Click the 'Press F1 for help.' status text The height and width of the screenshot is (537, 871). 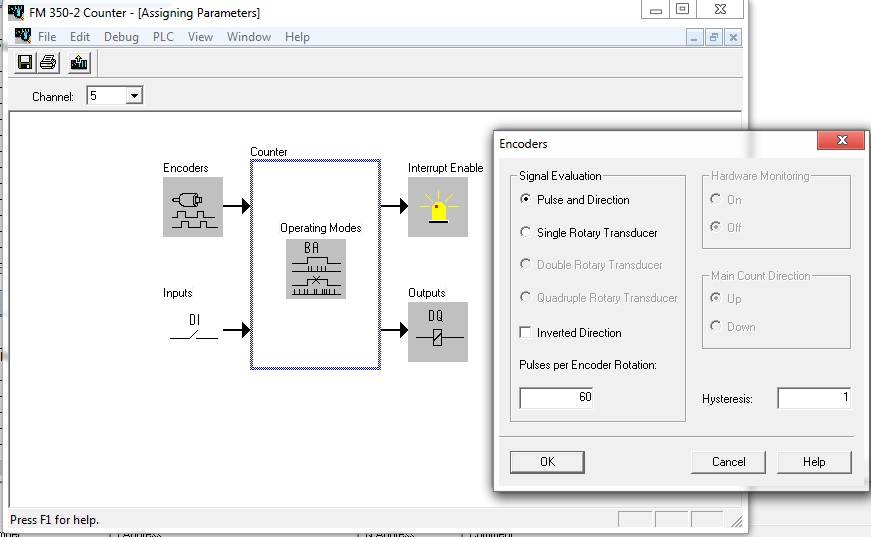click(54, 520)
